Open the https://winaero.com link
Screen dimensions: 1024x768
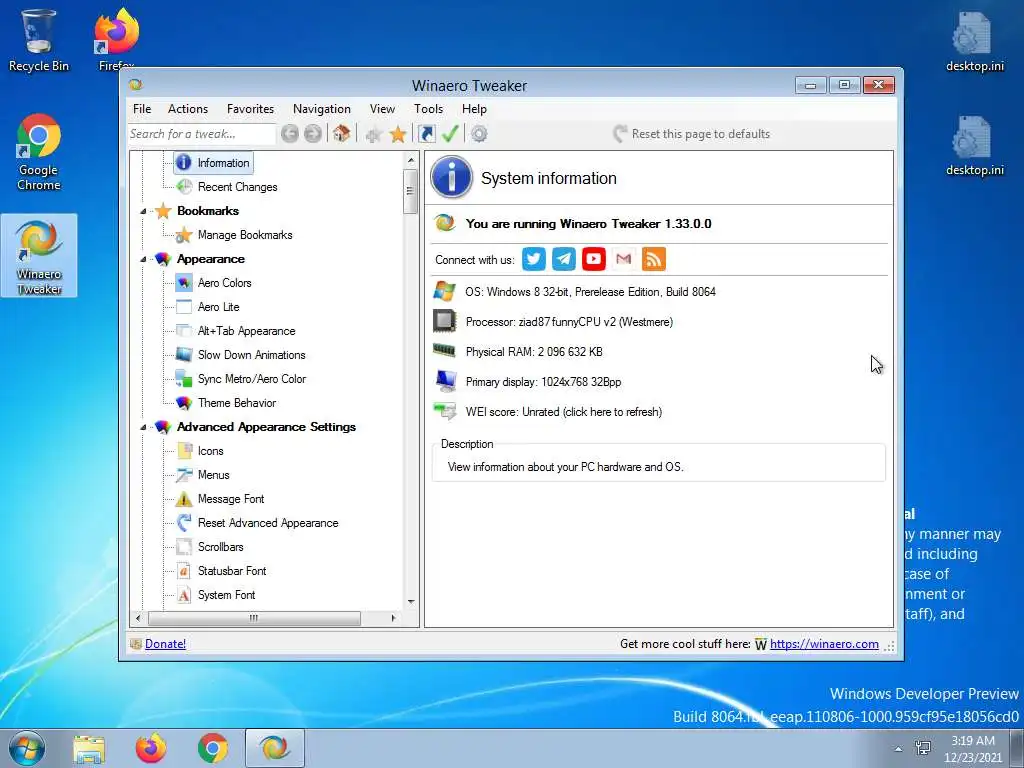click(824, 644)
